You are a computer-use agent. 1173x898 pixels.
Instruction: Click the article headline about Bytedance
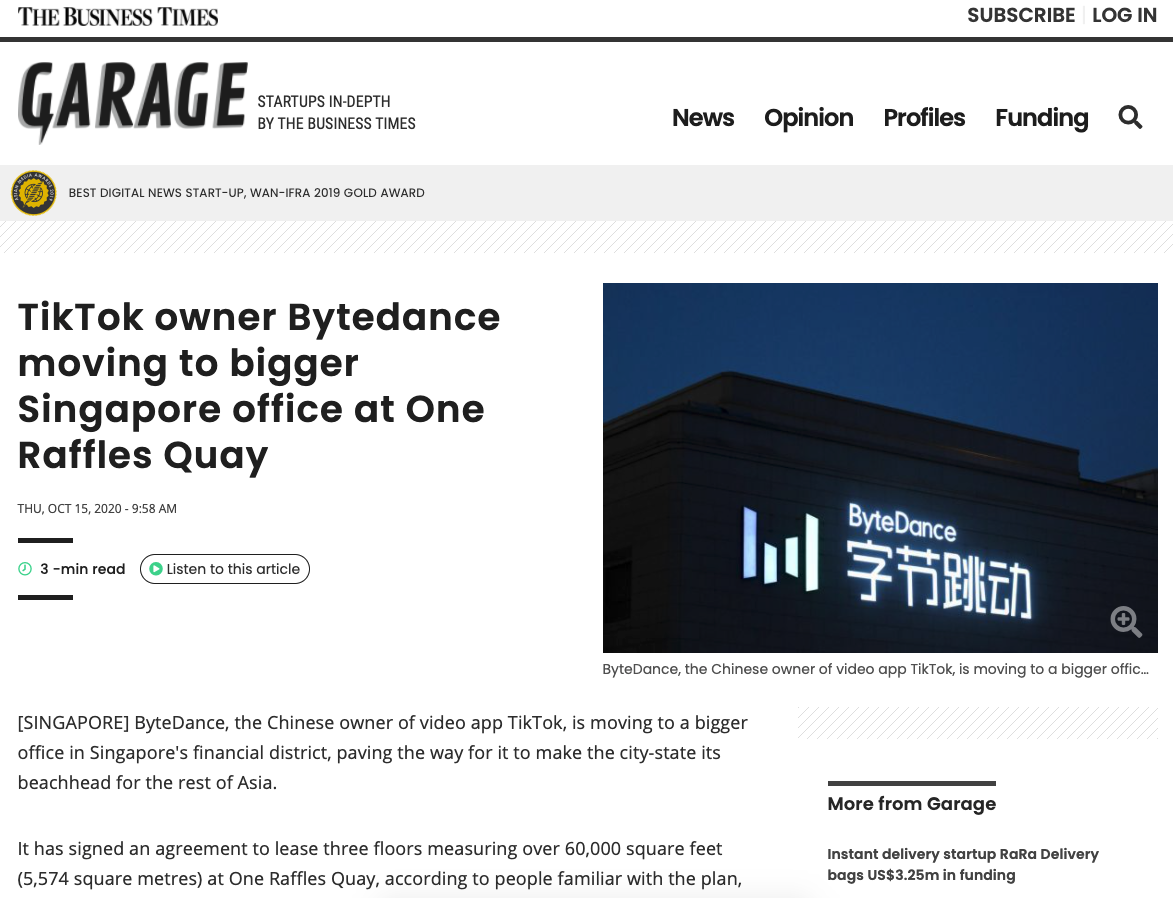click(259, 386)
